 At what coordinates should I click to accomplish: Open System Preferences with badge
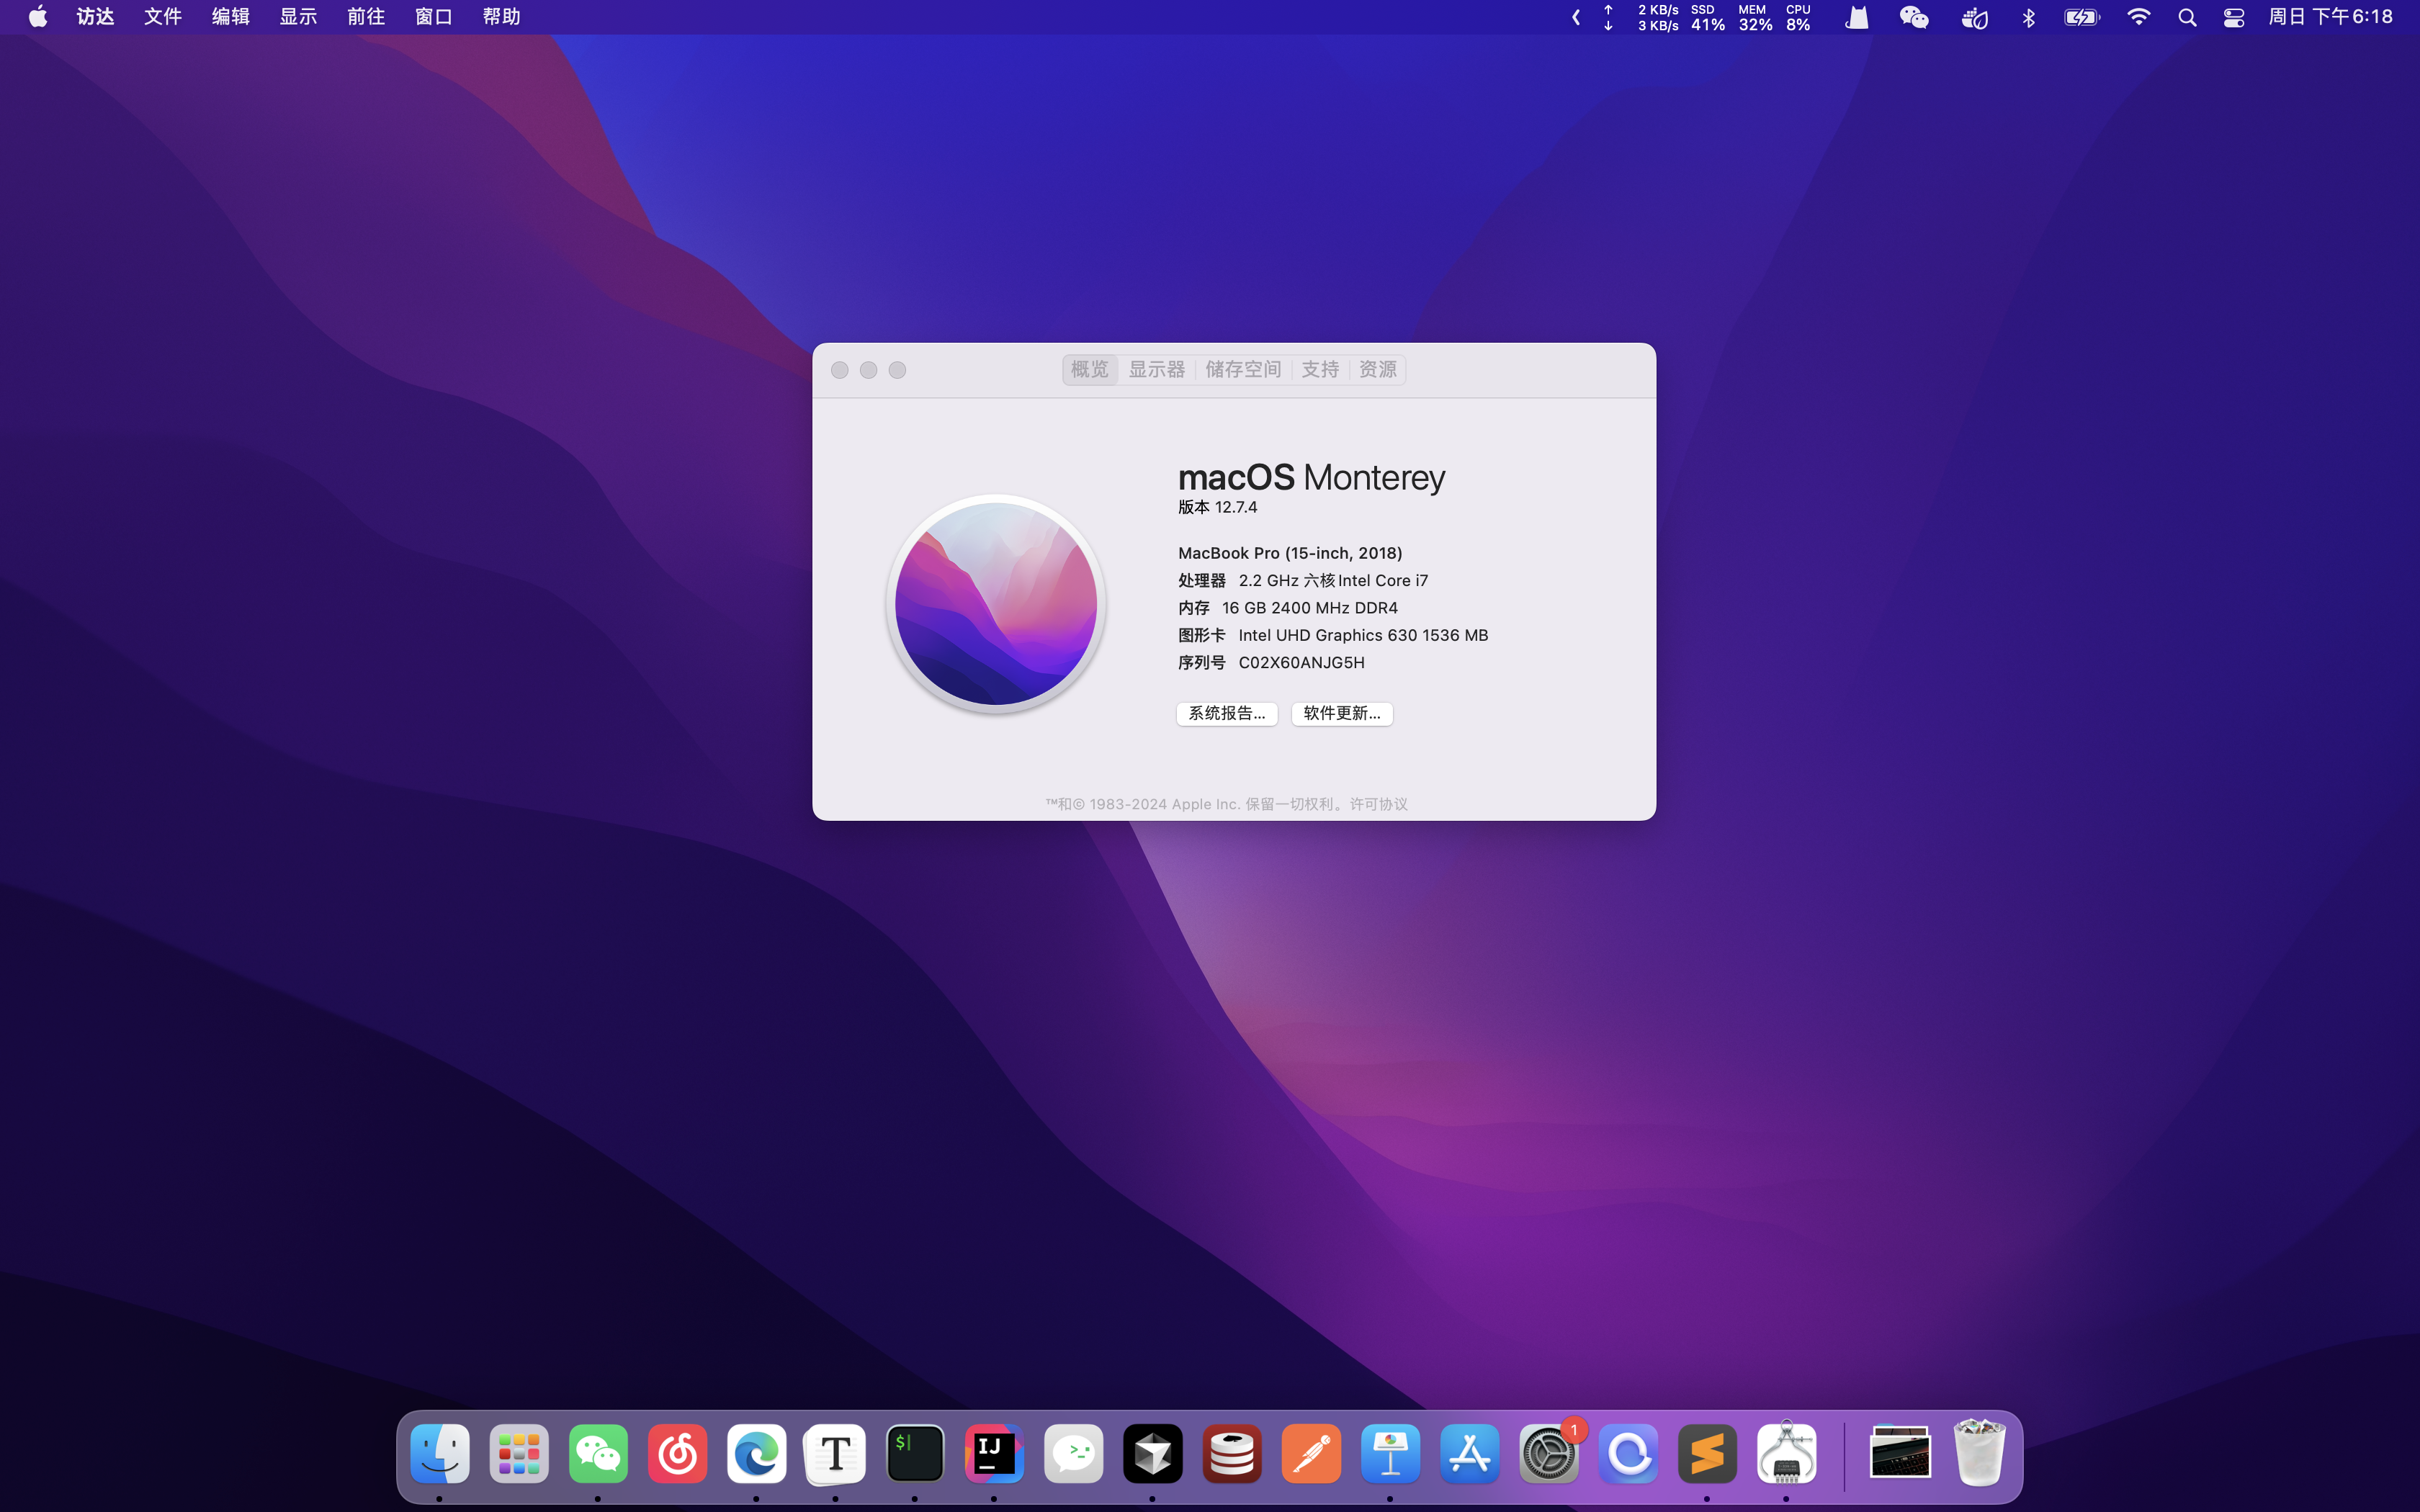(1549, 1453)
